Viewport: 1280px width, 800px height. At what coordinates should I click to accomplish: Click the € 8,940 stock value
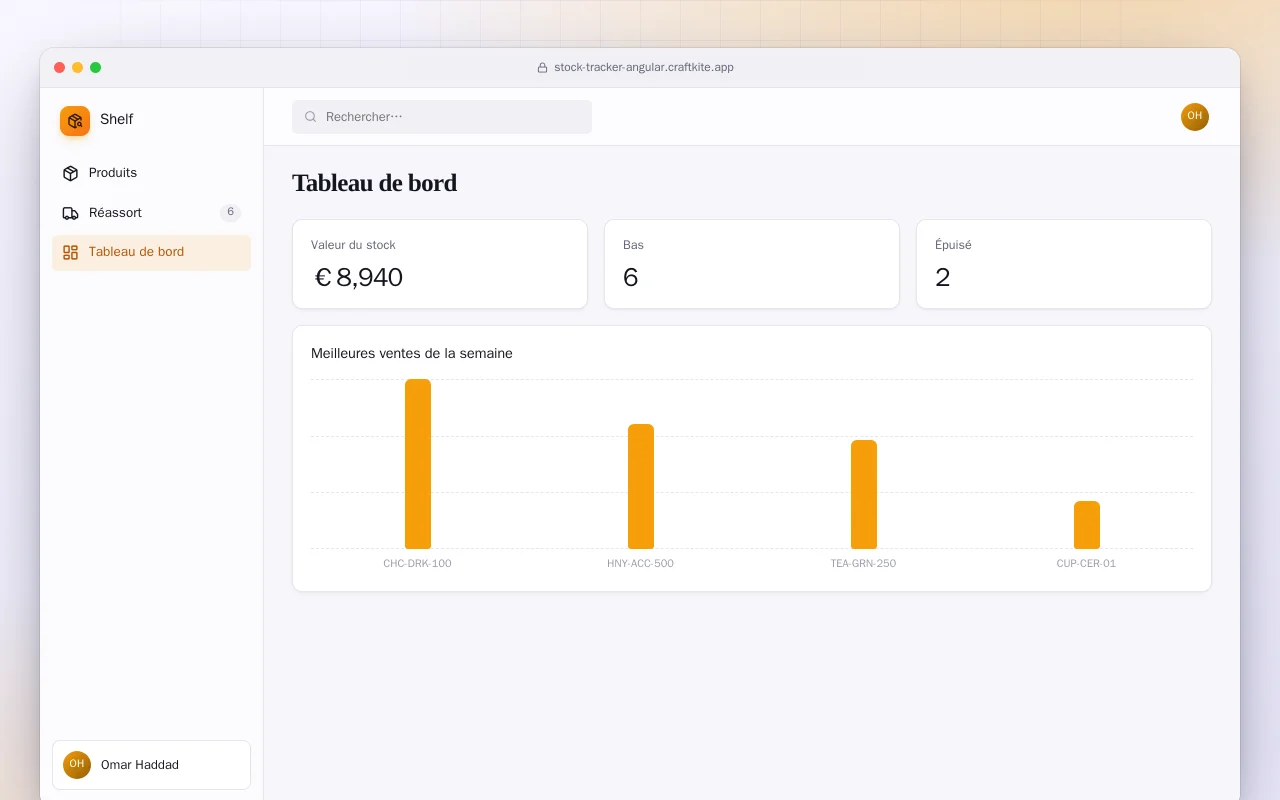pyautogui.click(x=358, y=278)
